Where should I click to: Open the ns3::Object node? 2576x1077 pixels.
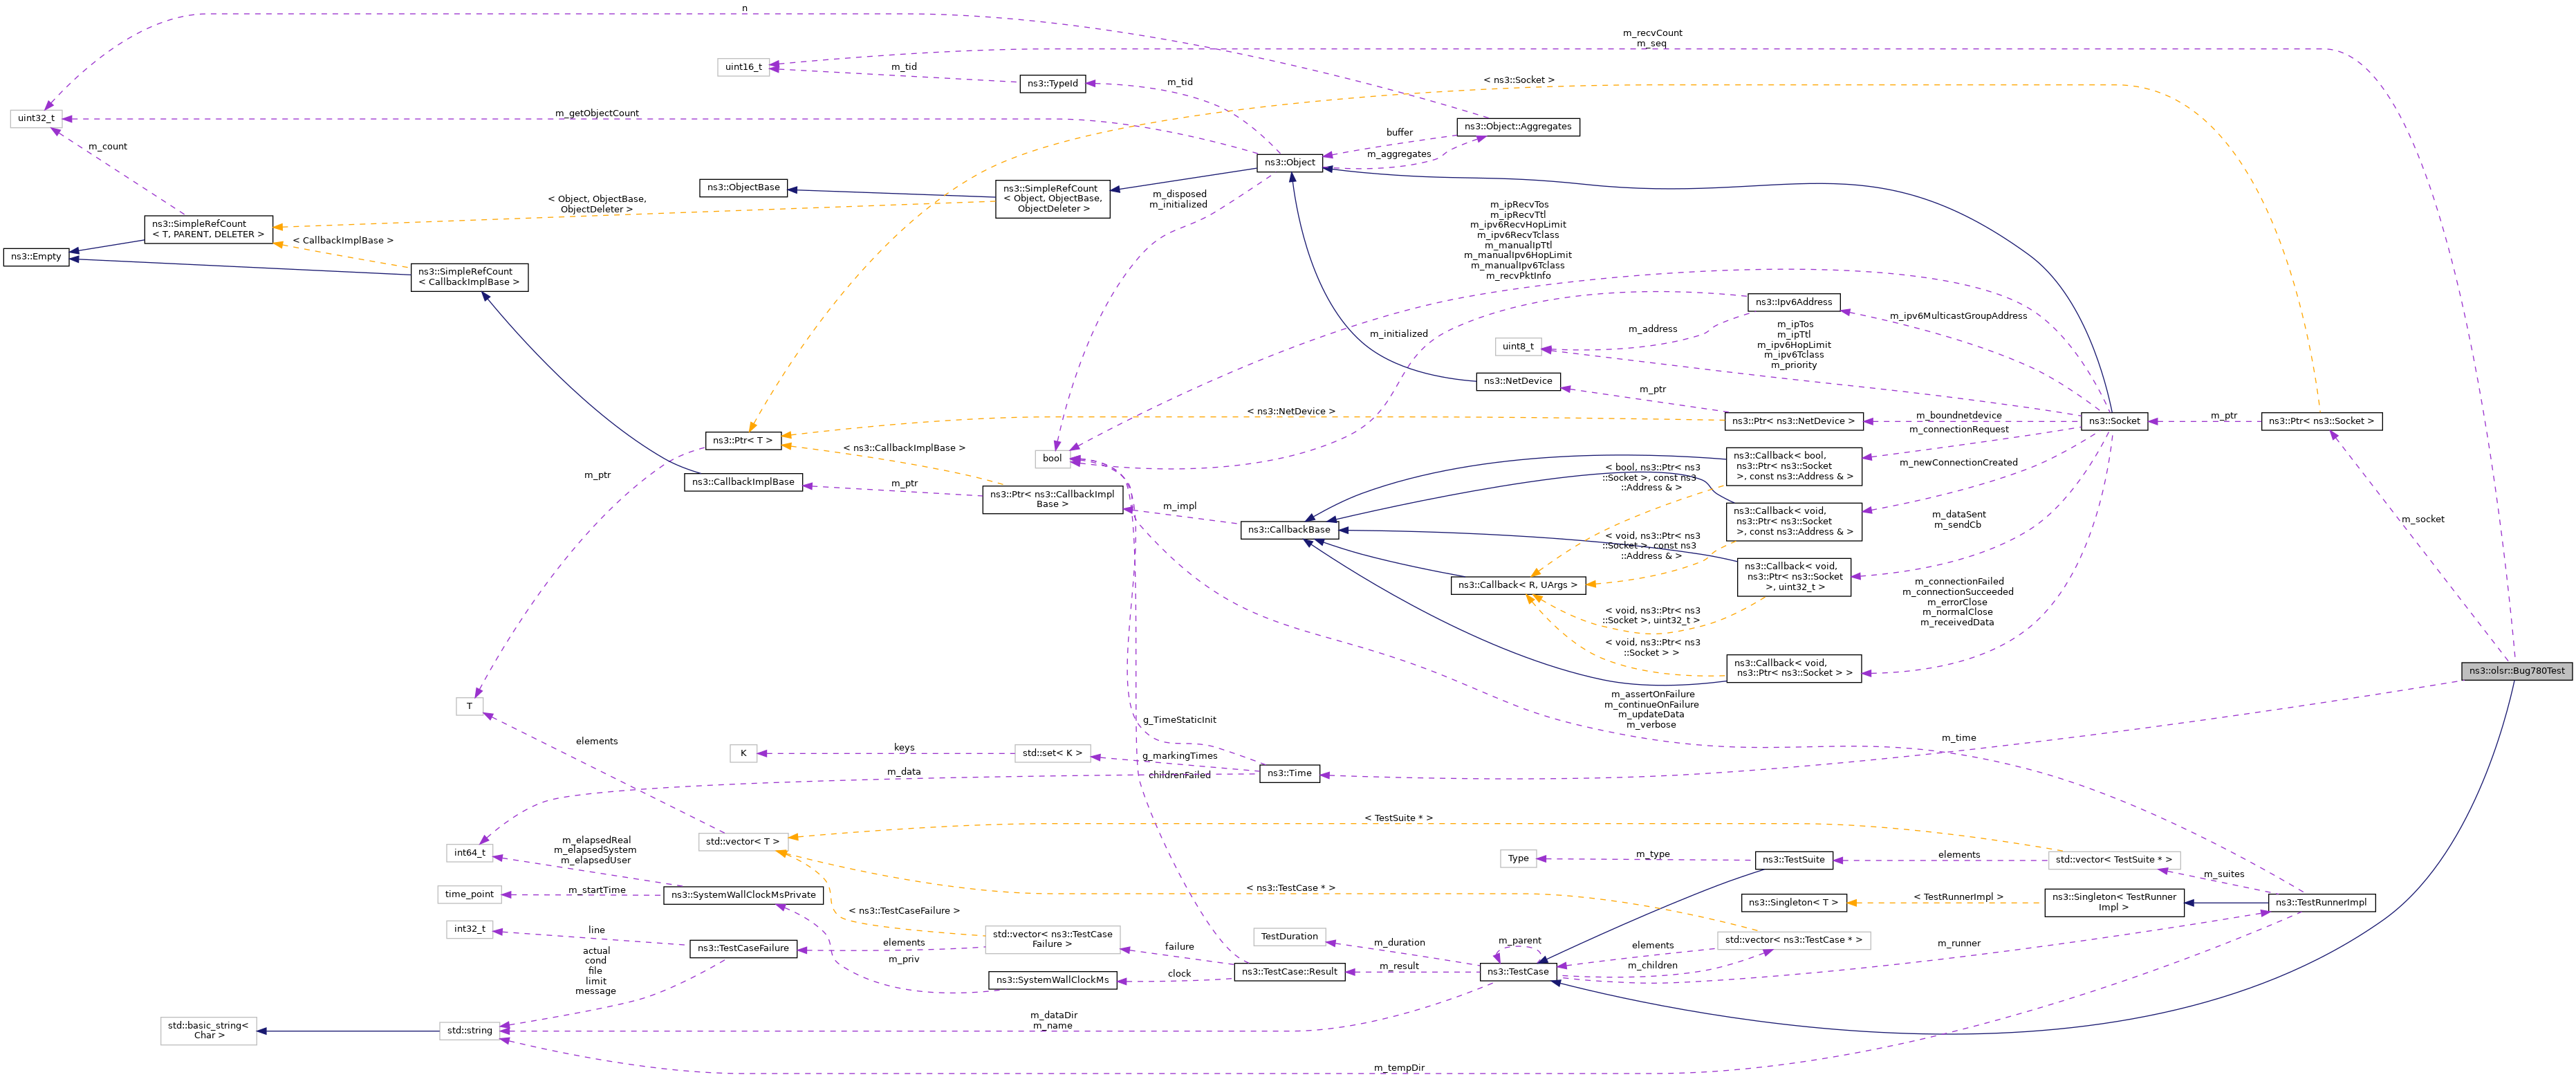click(1290, 162)
